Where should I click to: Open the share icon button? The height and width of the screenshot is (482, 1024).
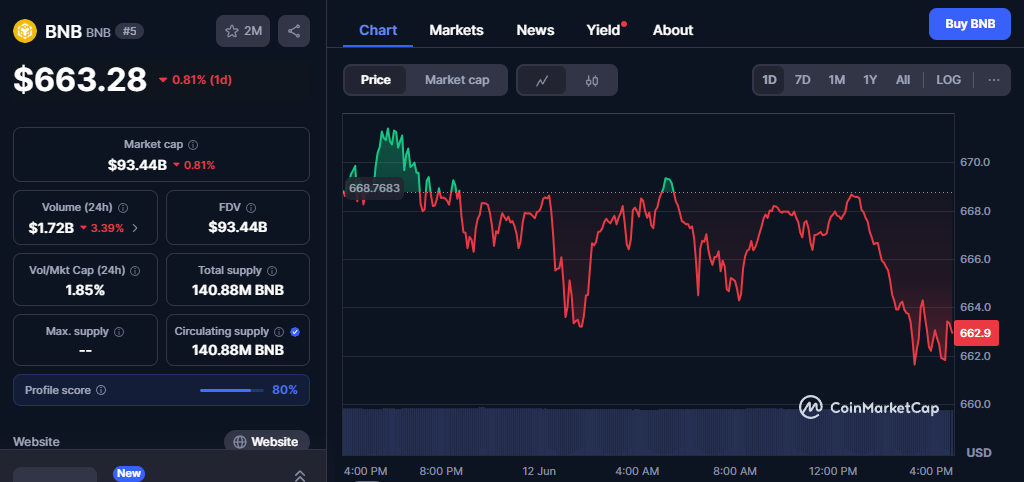(294, 31)
